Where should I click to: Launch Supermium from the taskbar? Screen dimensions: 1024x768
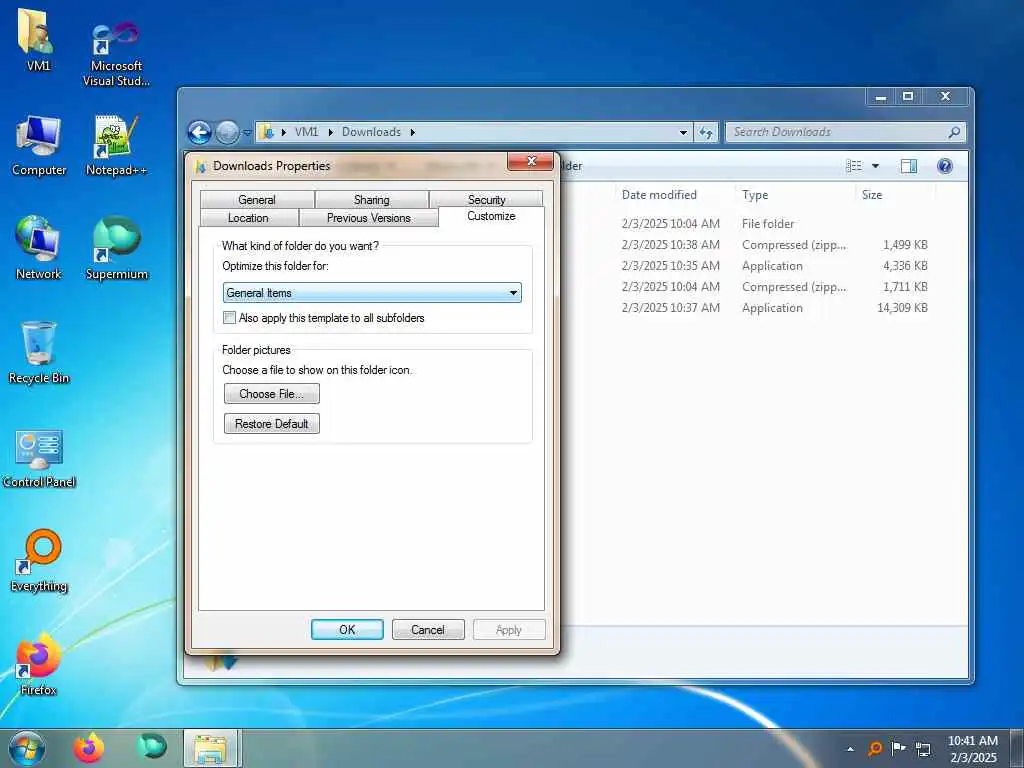pos(151,747)
